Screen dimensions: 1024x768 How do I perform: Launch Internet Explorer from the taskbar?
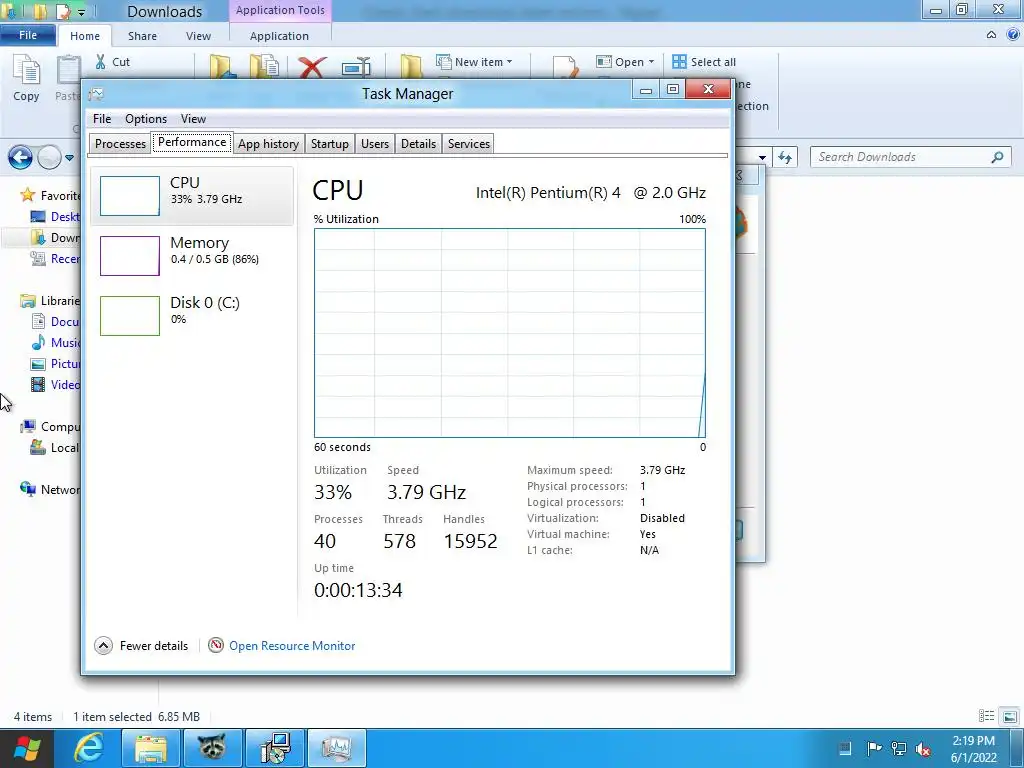click(x=88, y=748)
